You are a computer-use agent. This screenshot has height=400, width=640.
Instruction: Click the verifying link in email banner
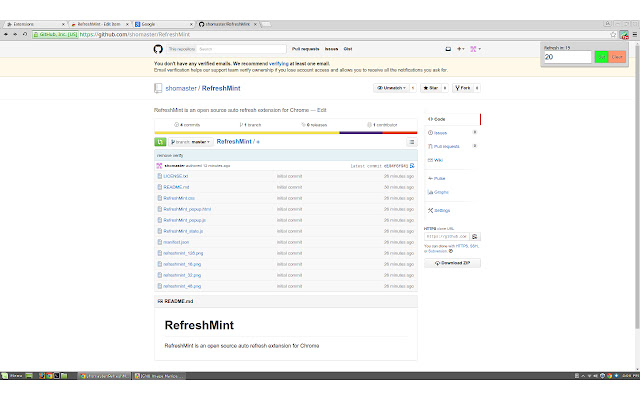click(x=279, y=64)
